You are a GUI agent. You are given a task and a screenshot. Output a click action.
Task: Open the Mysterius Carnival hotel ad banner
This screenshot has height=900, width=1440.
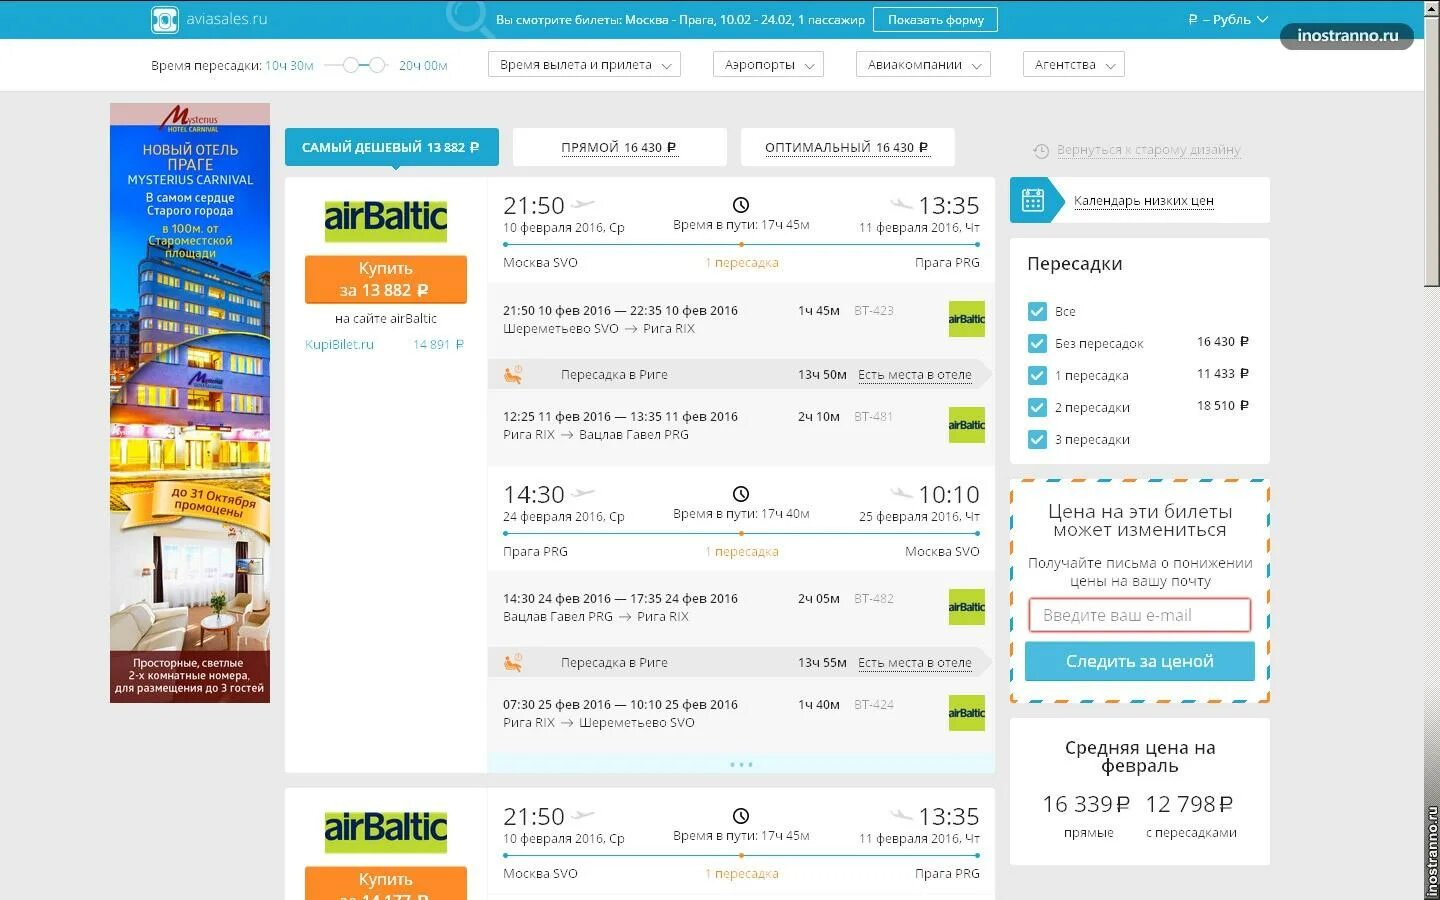tap(190, 403)
